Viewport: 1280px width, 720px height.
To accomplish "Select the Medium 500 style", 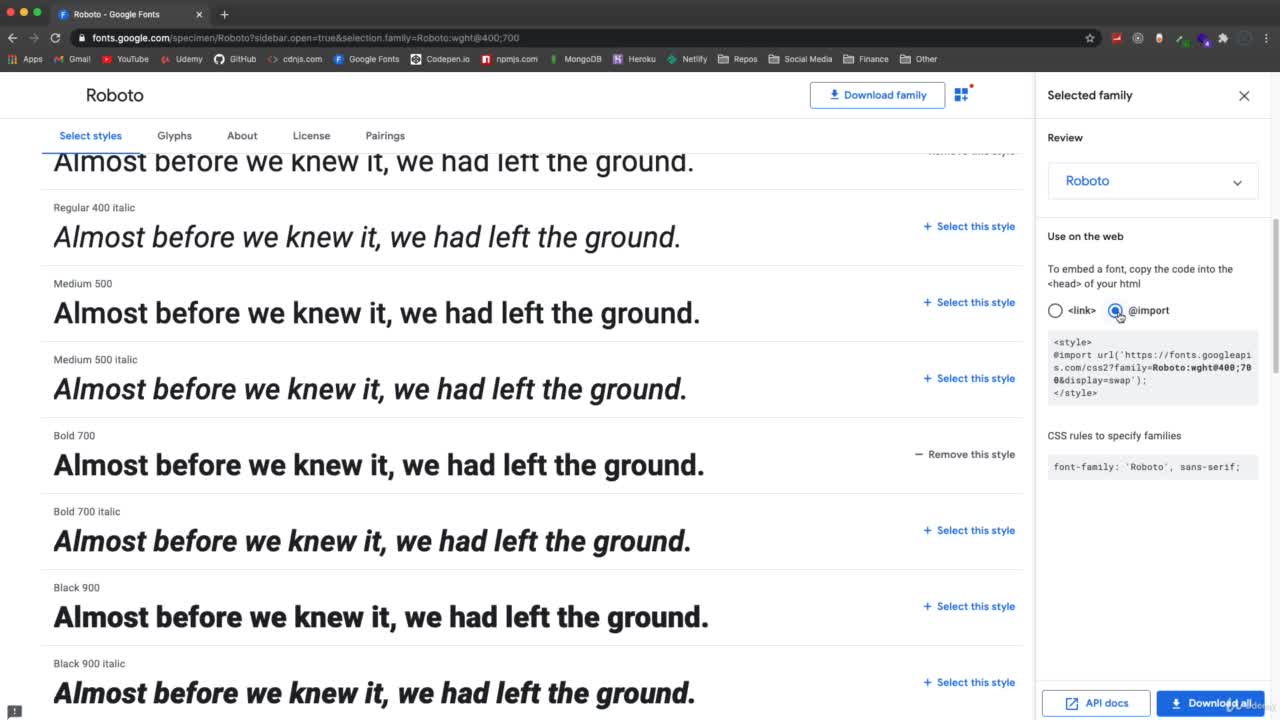I will (969, 302).
